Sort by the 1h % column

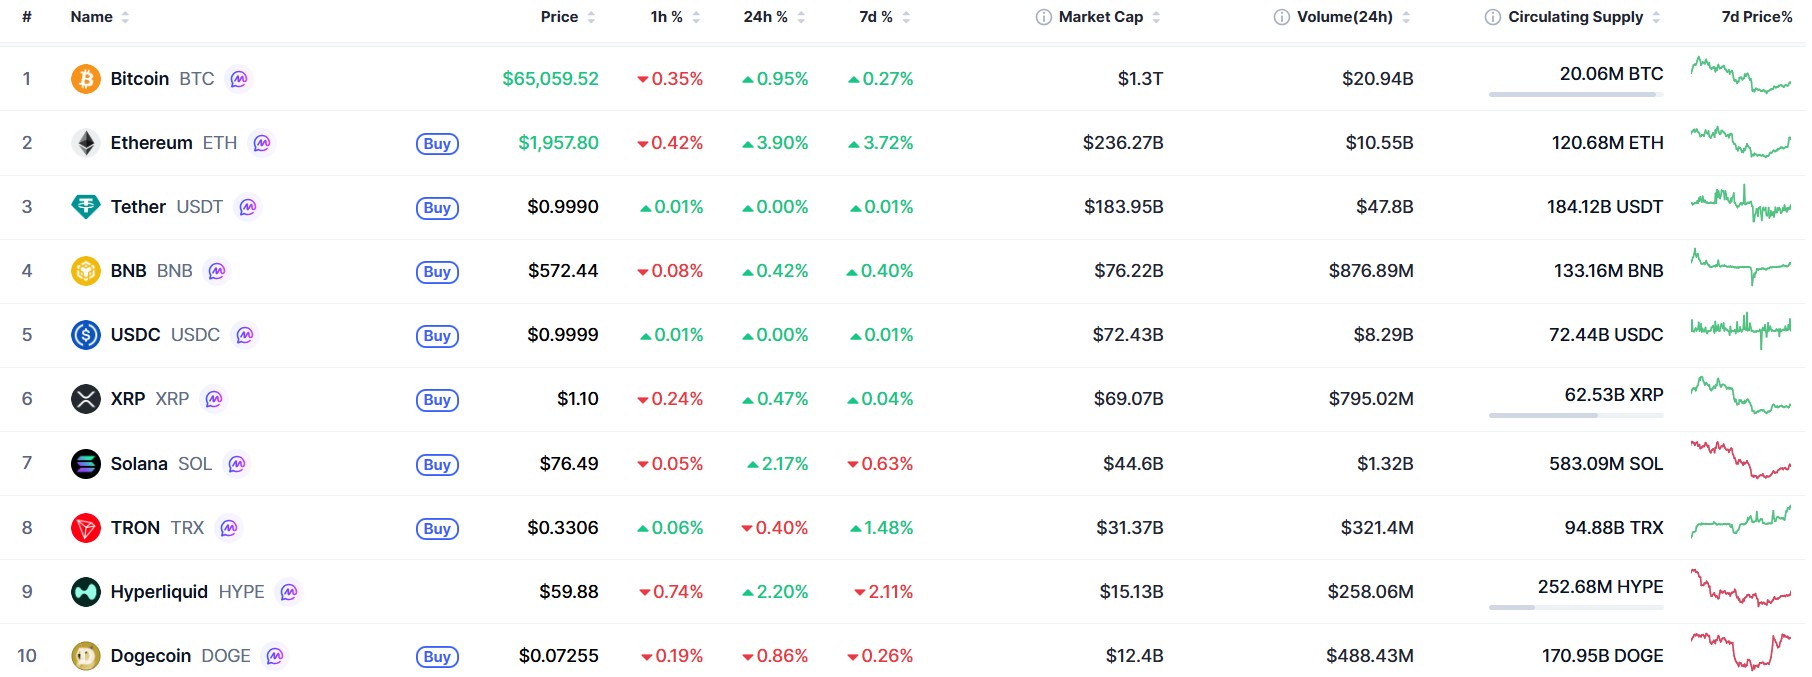[676, 17]
